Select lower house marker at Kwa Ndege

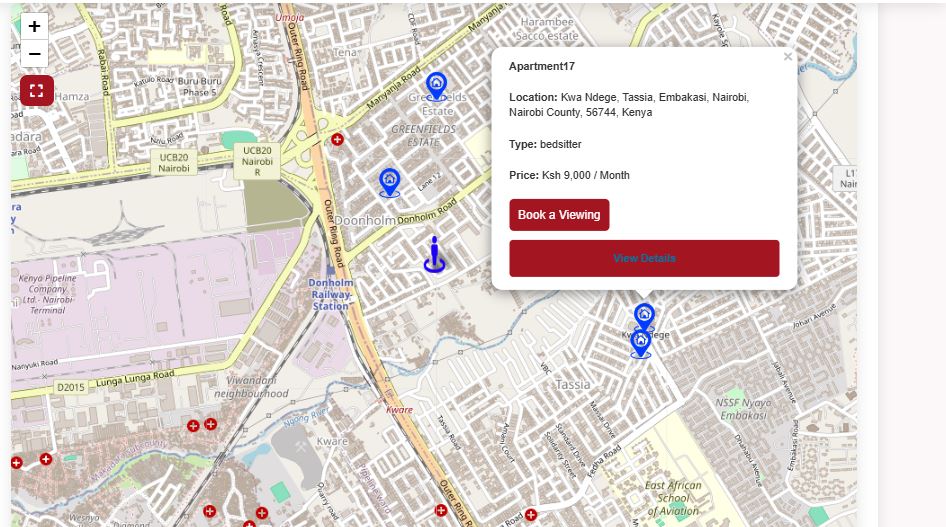tap(640, 344)
